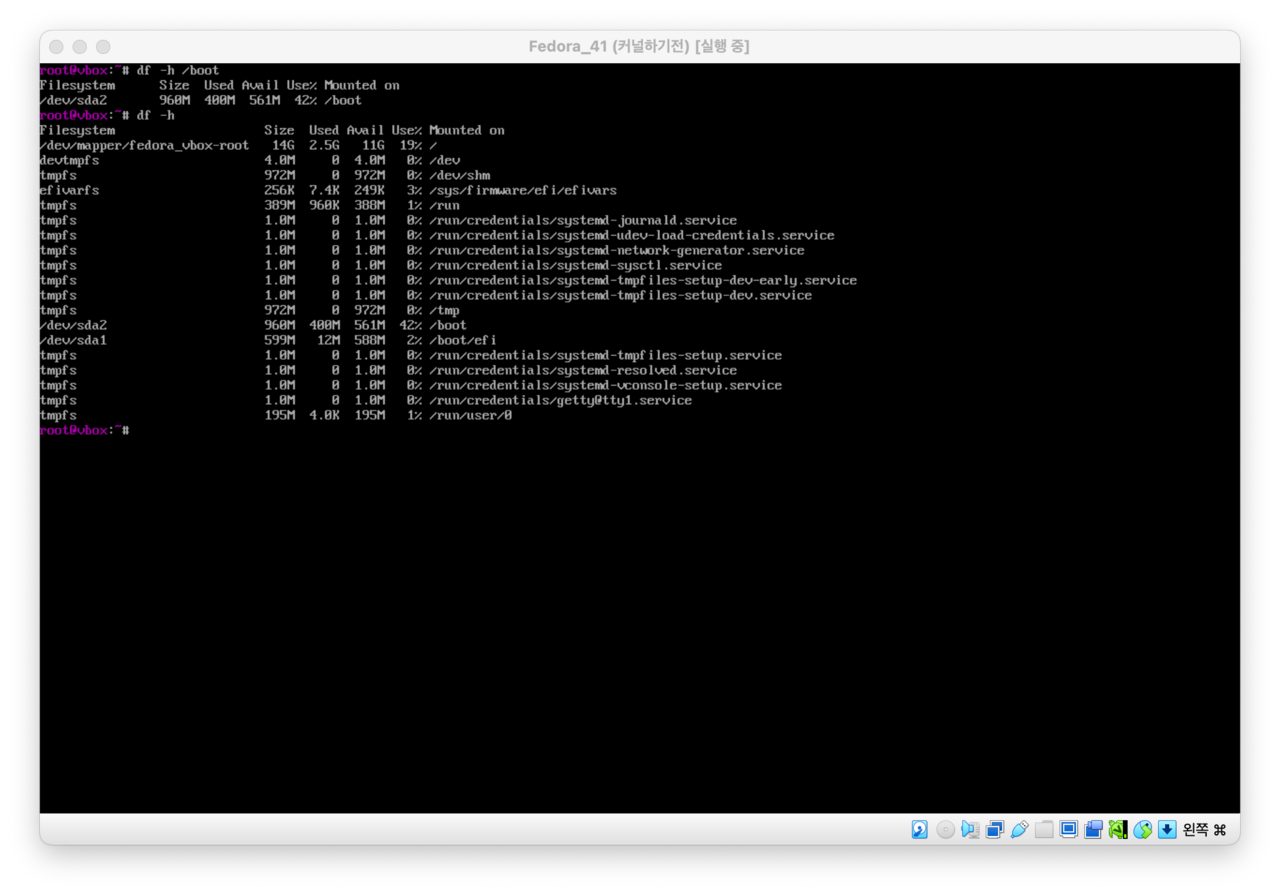Click the virtual display monitor icon

[x=1069, y=829]
